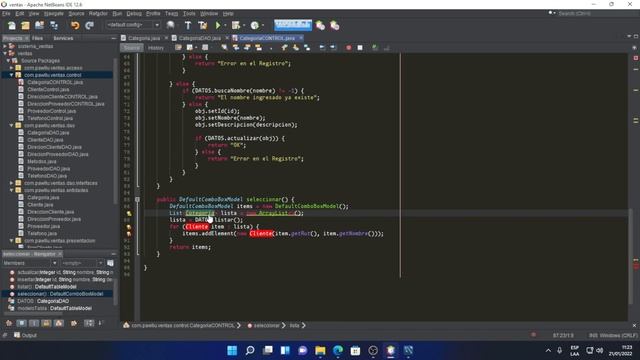
Task: Click the editor vertical scrollbar
Action: tap(631, 255)
